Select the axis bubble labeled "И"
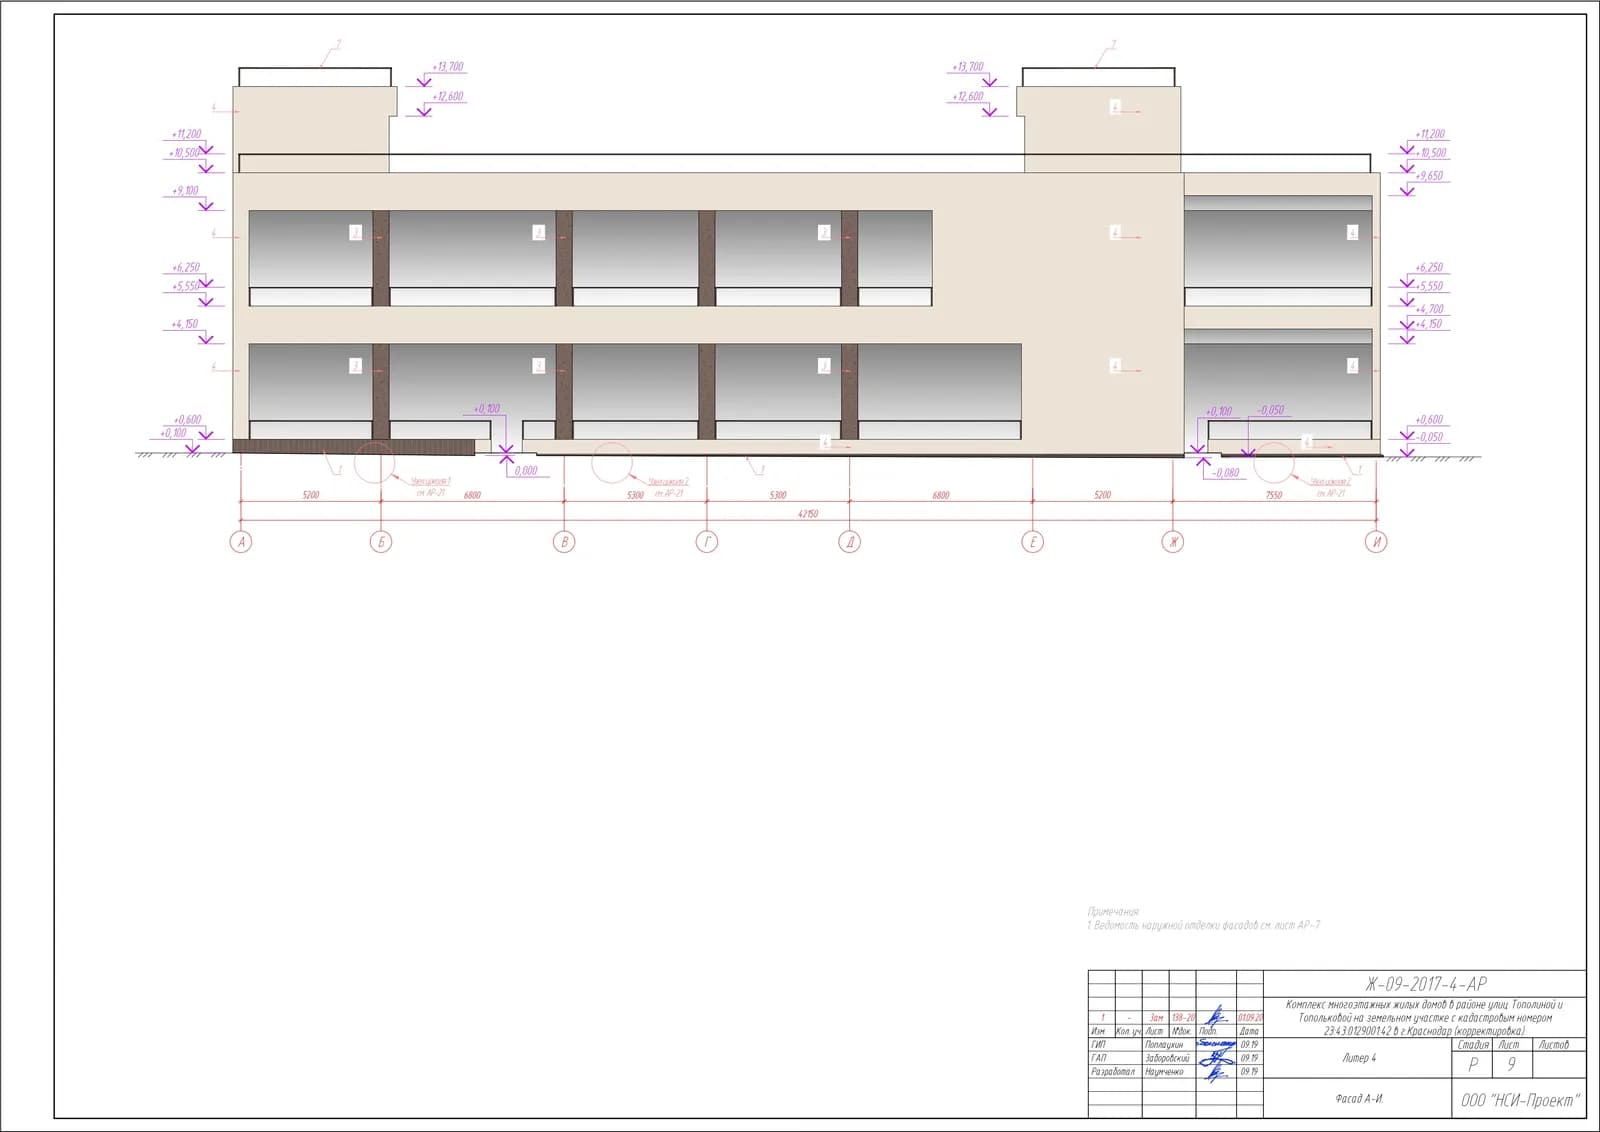The image size is (1600, 1132). click(1376, 542)
